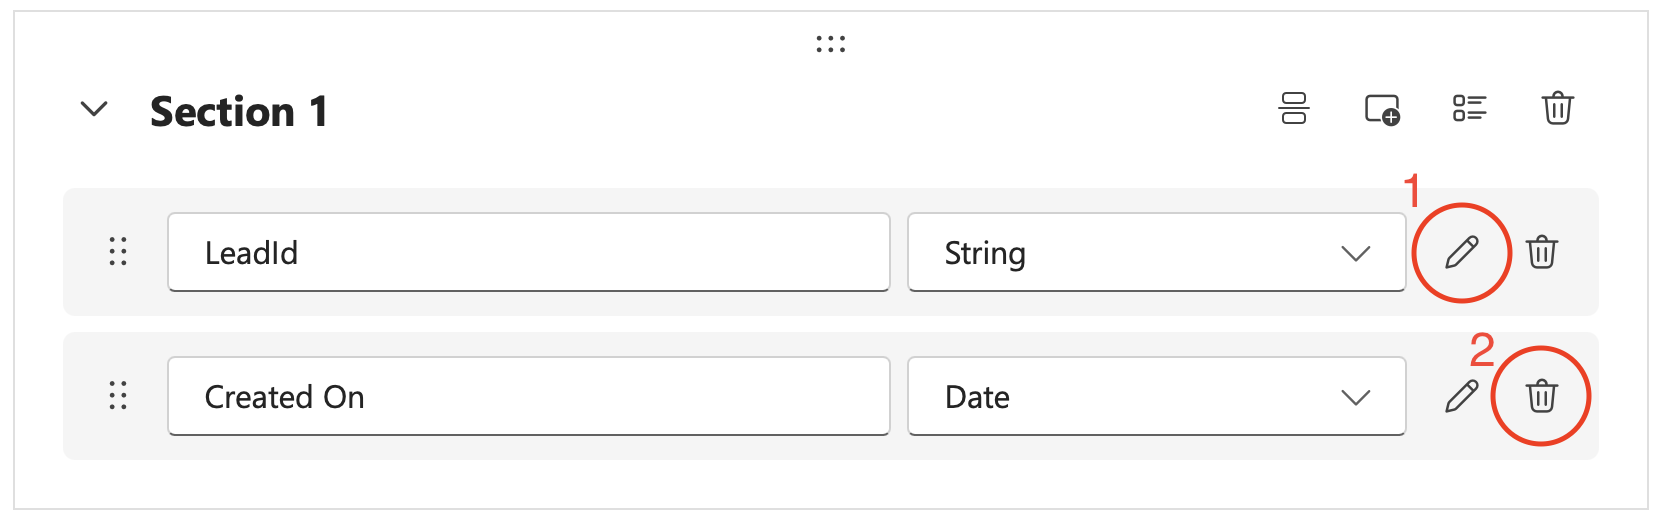Delete the LeadId field row
Viewport: 1662px width, 532px height.
[1541, 252]
